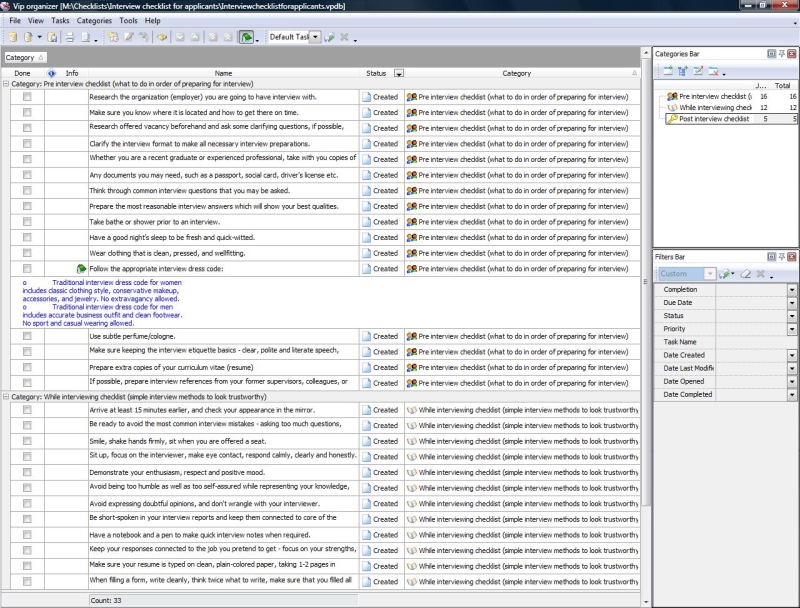
Task: Pin the Categories Bar panel
Action: tap(781, 53)
